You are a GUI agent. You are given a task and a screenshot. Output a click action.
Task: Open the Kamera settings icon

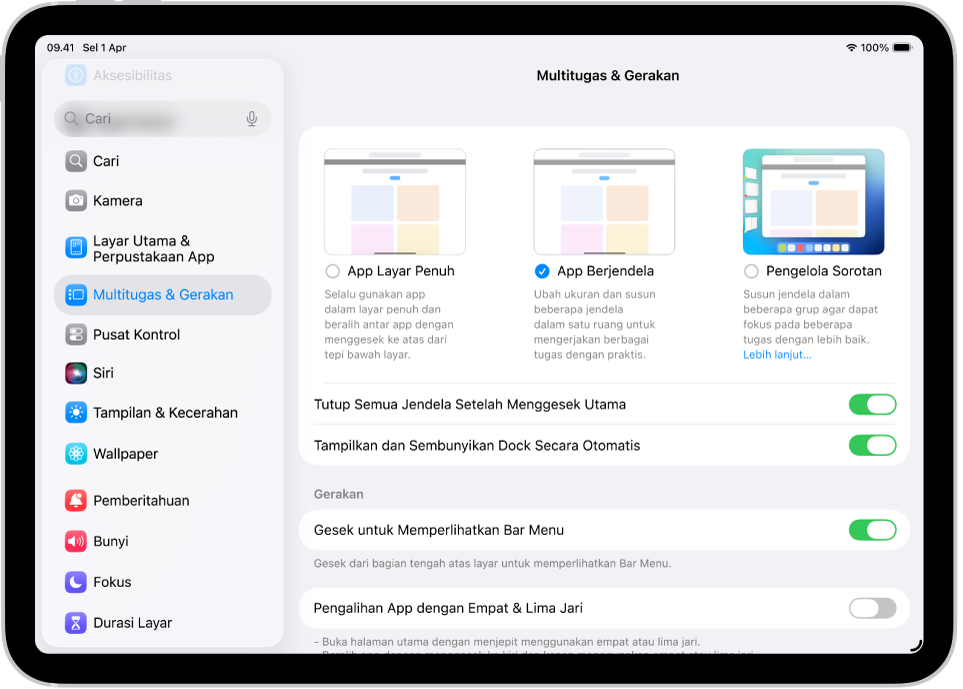click(77, 201)
